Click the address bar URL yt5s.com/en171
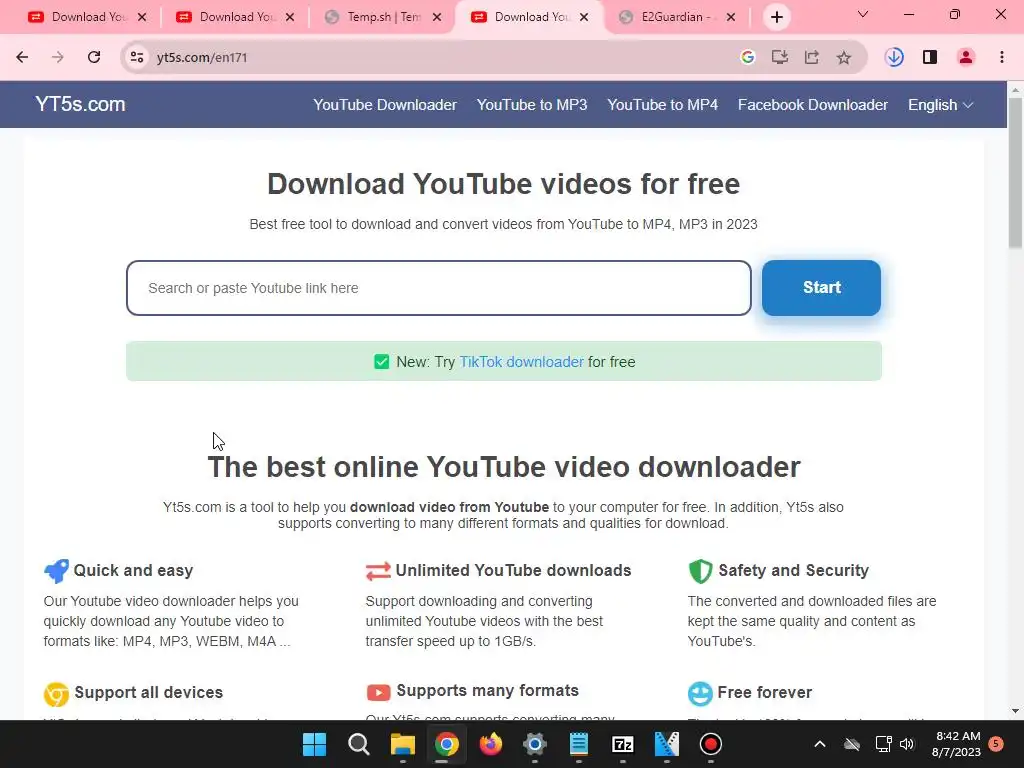Screen dimensions: 1024x768 [202, 57]
